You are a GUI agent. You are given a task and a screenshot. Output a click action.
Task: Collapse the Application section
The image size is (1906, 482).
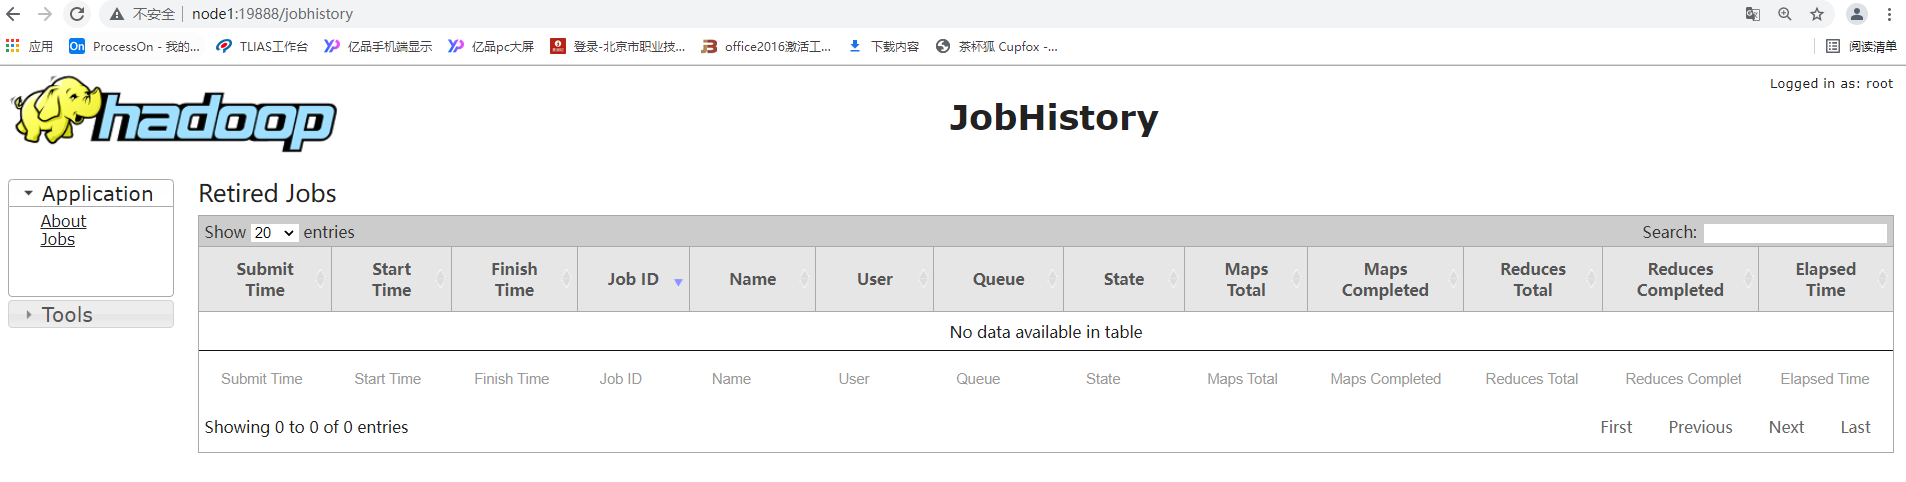90,194
